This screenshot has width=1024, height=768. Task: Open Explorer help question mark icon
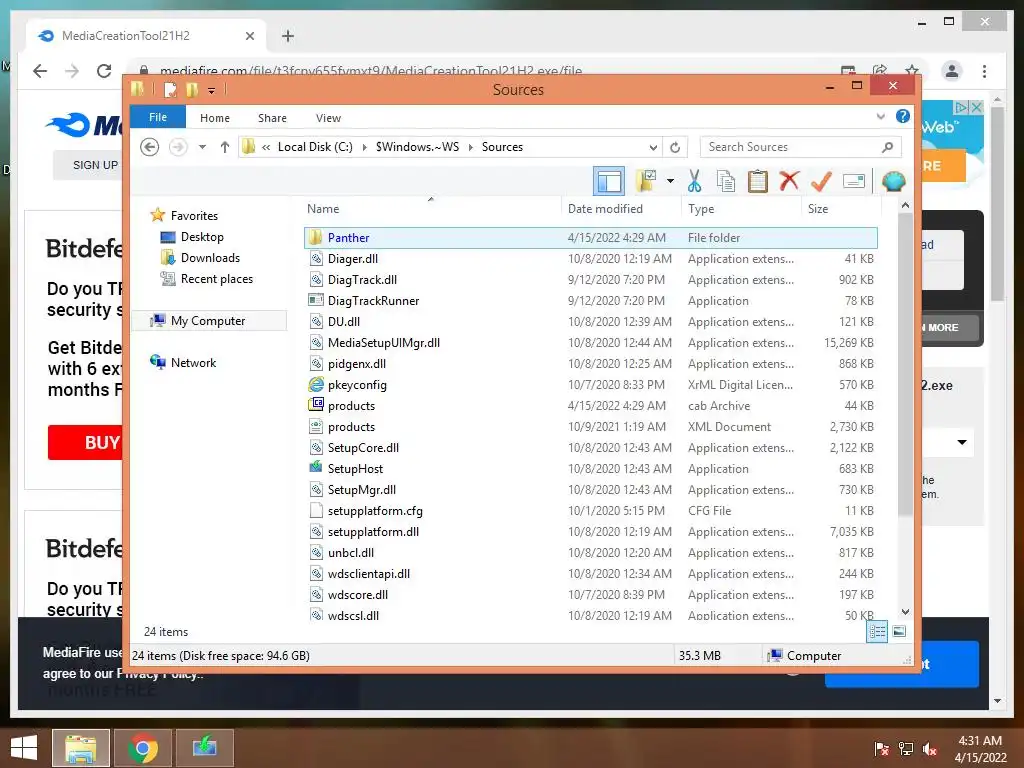(x=903, y=116)
